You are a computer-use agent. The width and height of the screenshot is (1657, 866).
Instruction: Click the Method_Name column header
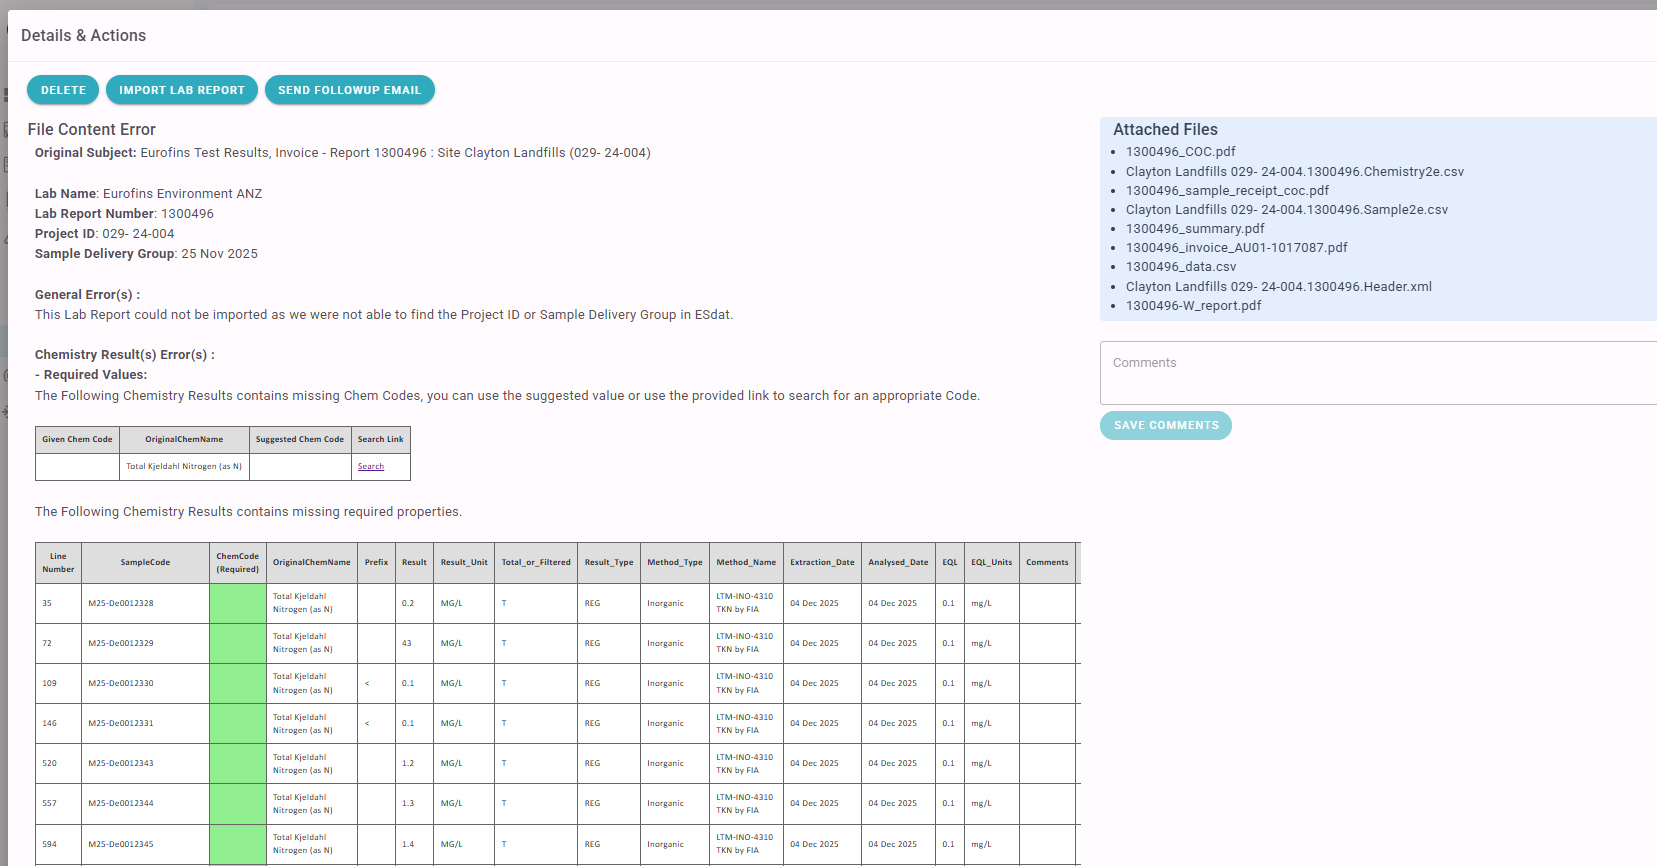click(746, 563)
